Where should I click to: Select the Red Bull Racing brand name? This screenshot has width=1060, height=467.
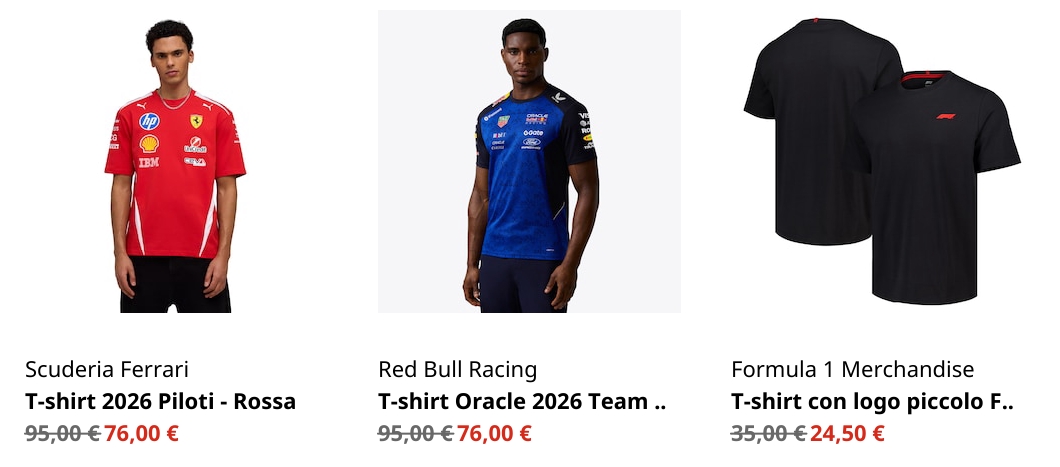point(458,370)
